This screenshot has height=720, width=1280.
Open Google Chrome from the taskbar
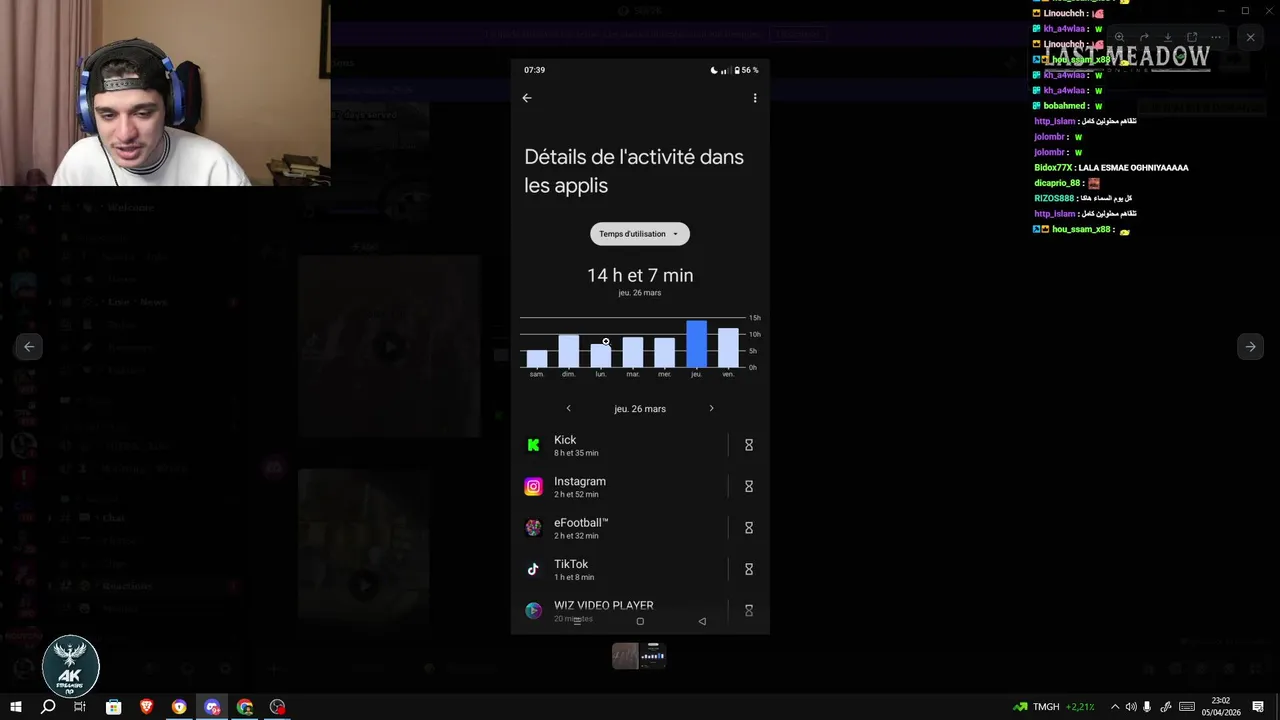[245, 707]
